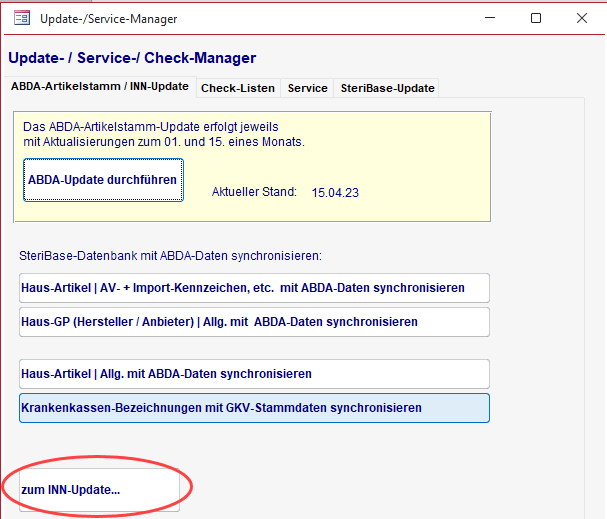Screen dimensions: 607x519
Task: Open the Service tab
Action: (307, 88)
